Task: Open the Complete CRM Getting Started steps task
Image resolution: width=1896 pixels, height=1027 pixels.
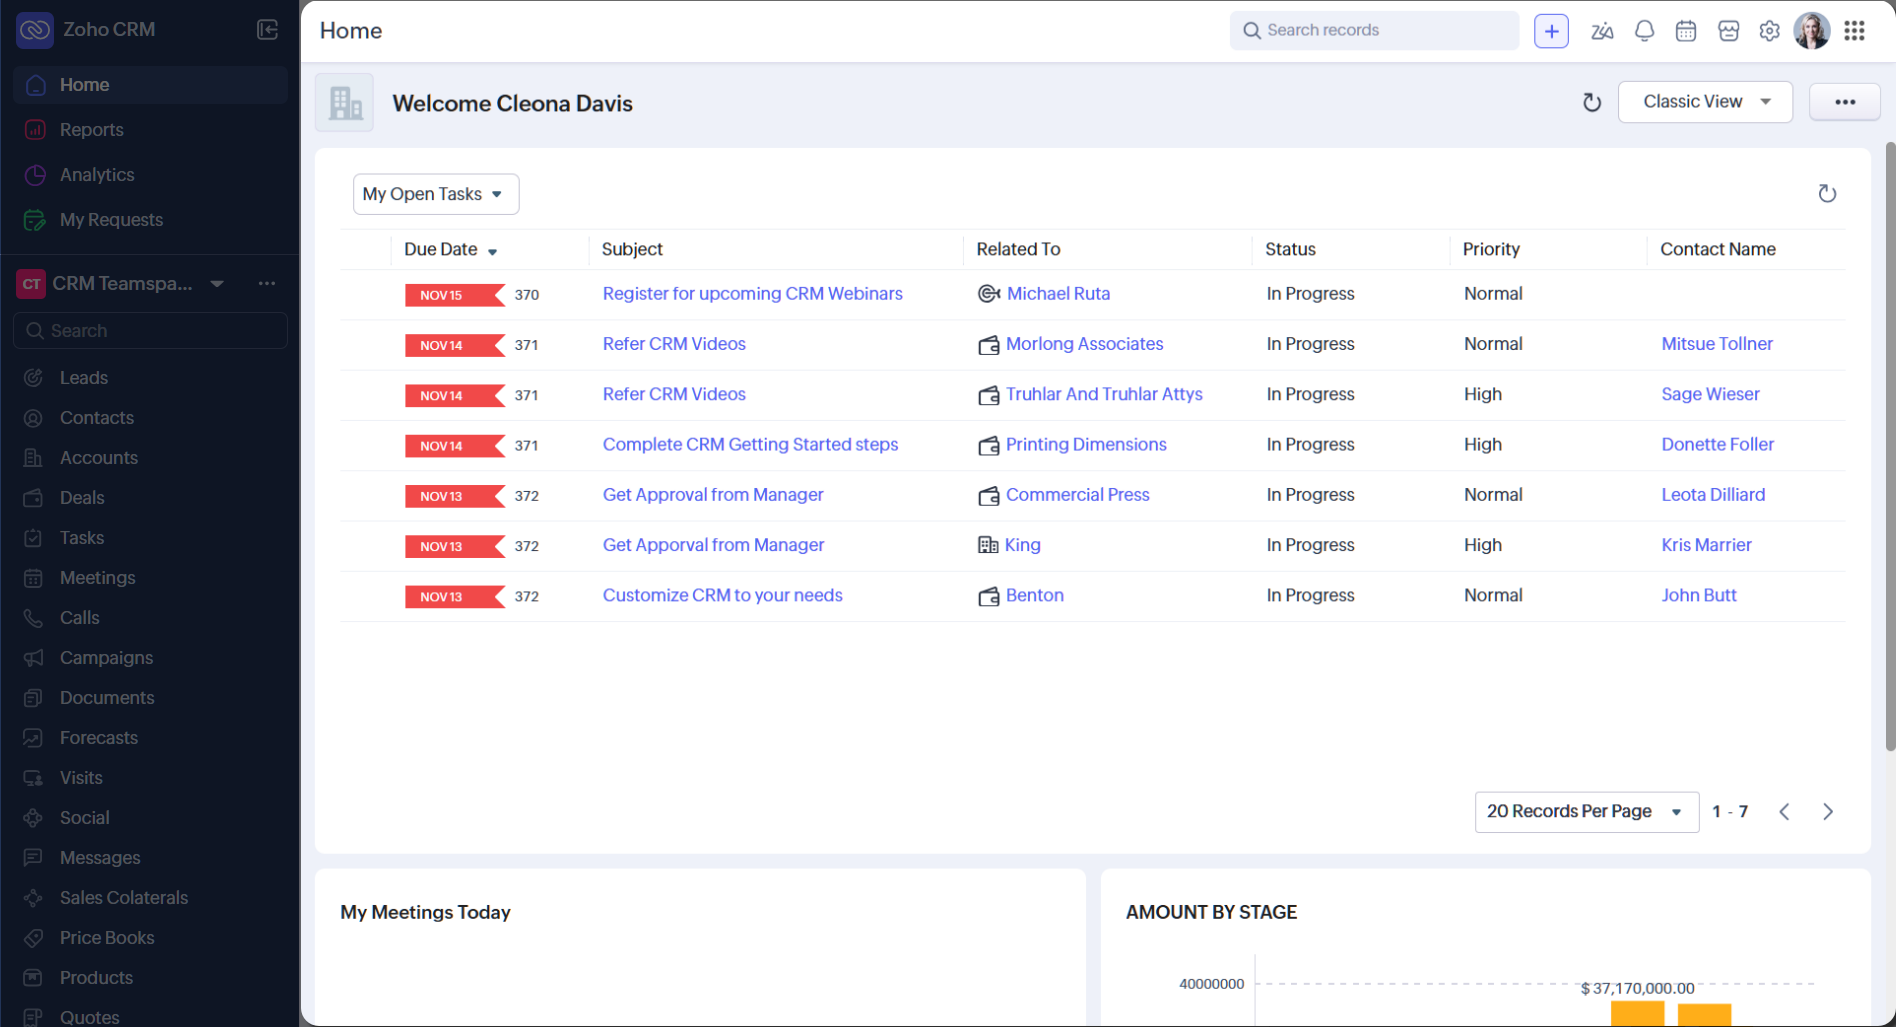Action: coord(750,445)
